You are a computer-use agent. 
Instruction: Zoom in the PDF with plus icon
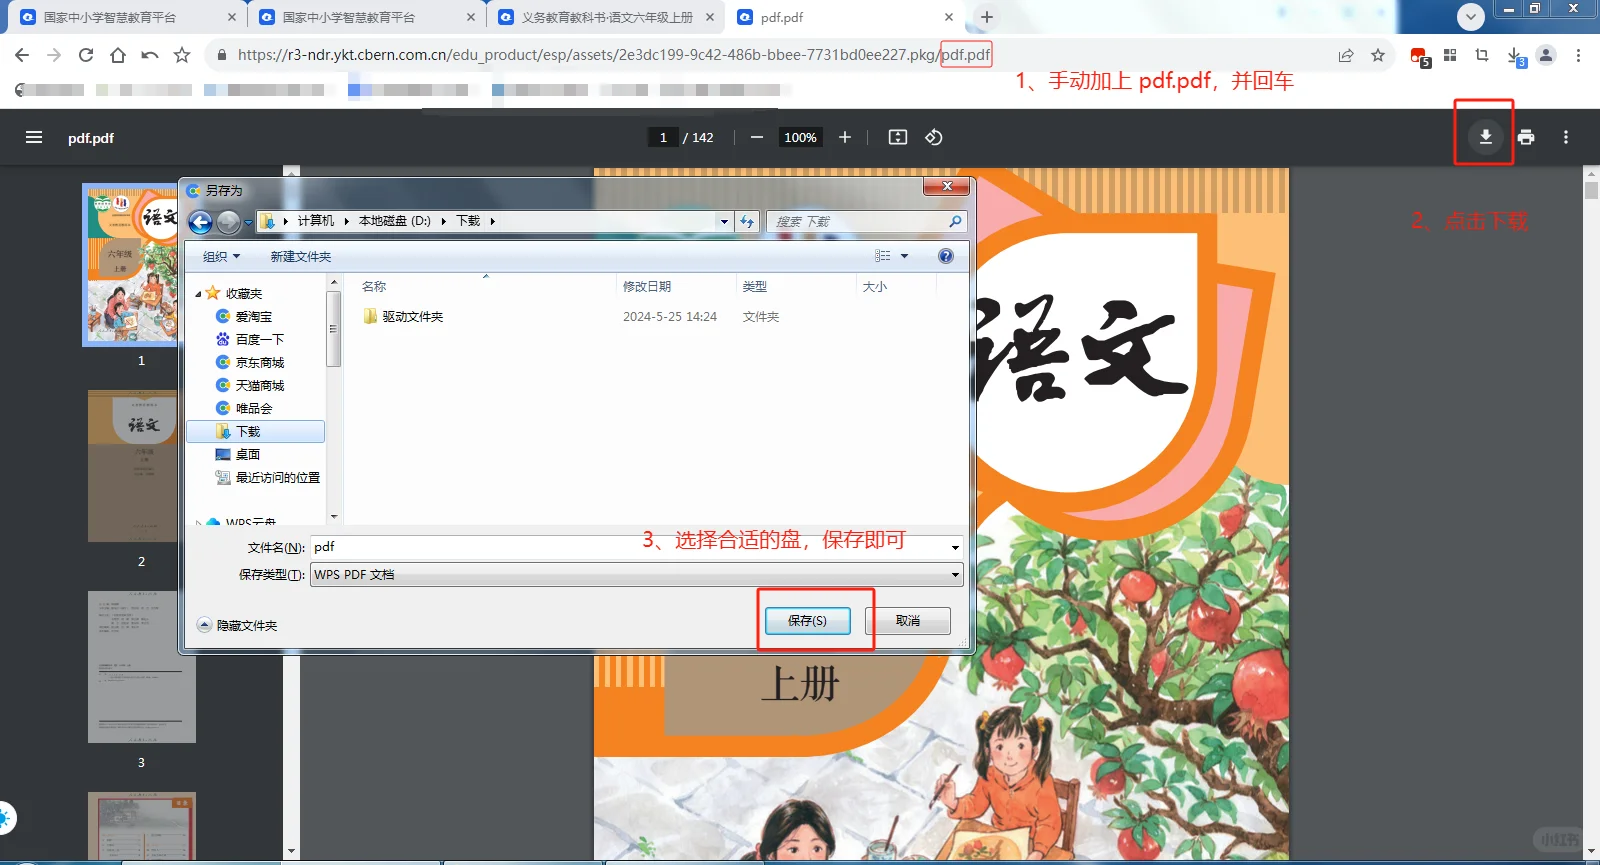(845, 137)
